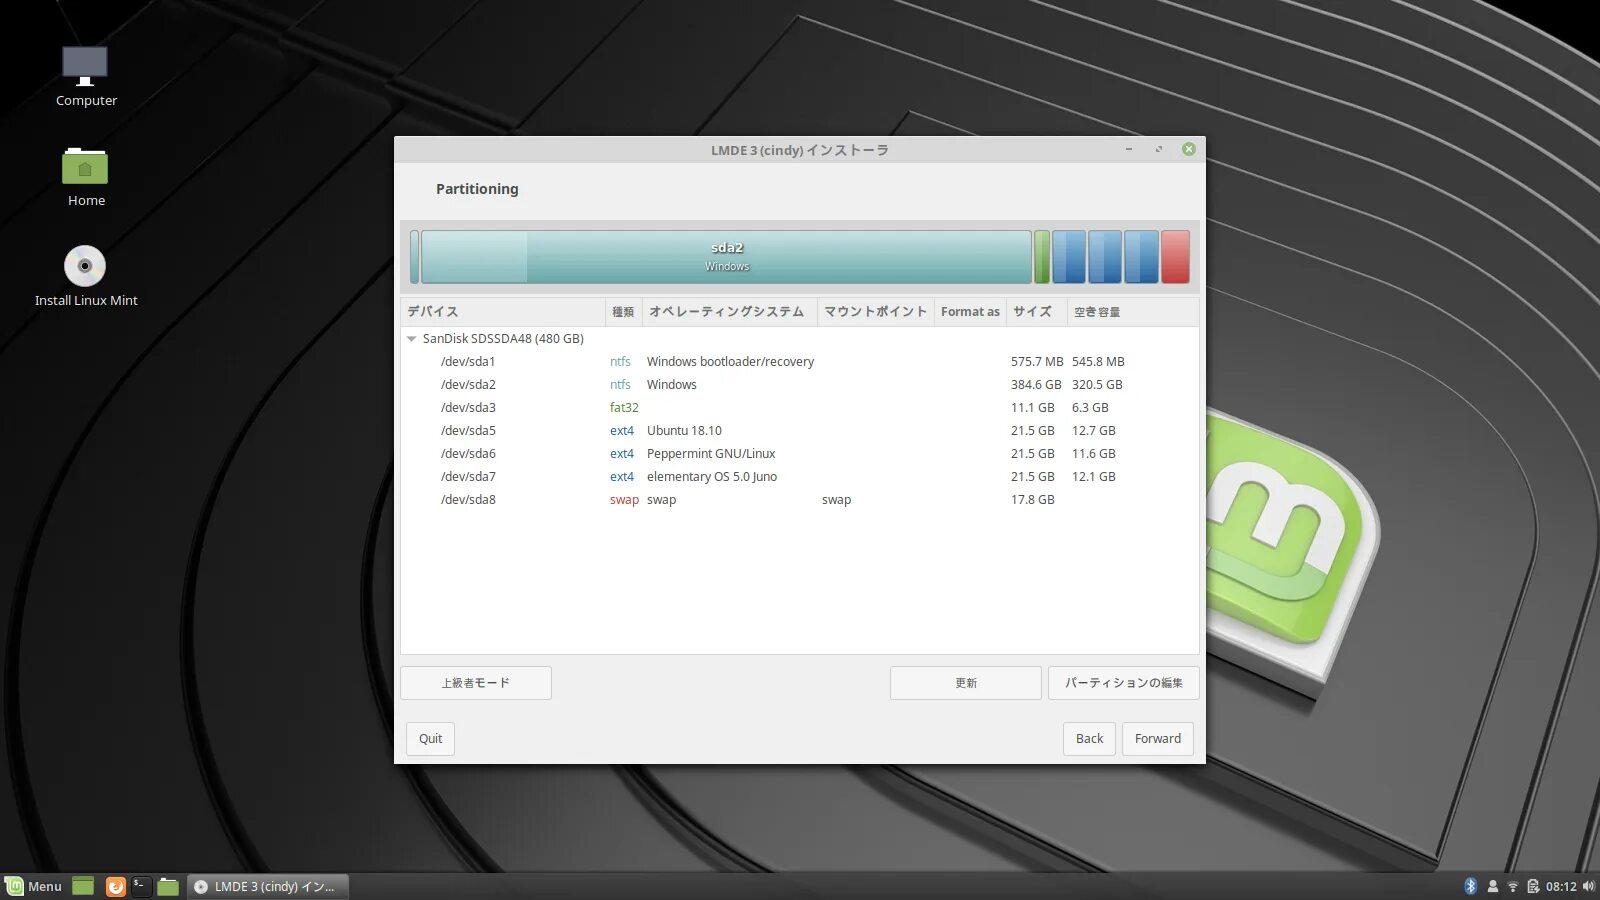
Task: Click the '384.6 GB' size value
Action: [x=1036, y=385]
